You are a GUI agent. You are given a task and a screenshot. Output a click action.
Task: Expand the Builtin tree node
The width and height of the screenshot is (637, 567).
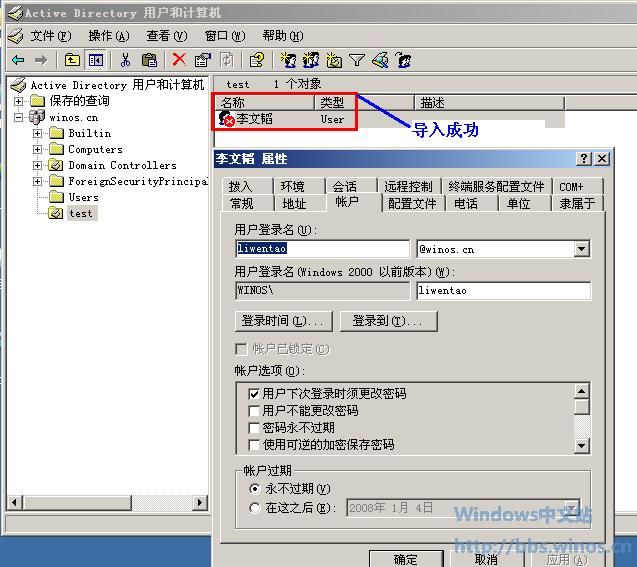tap(37, 133)
